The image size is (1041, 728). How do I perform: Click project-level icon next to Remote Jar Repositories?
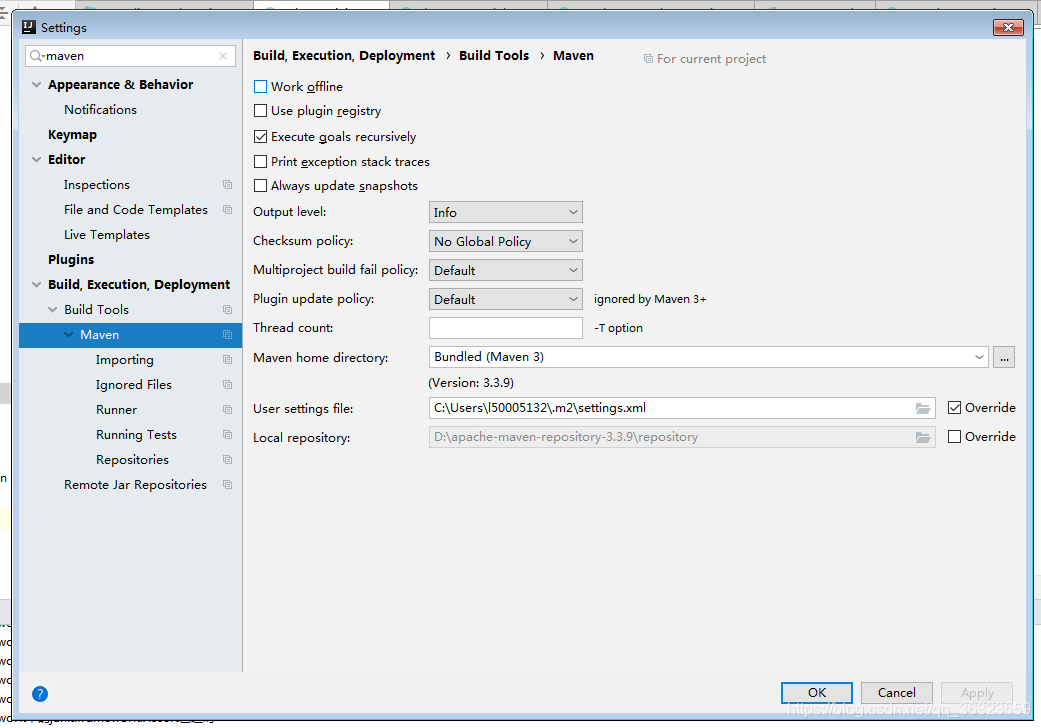click(228, 485)
